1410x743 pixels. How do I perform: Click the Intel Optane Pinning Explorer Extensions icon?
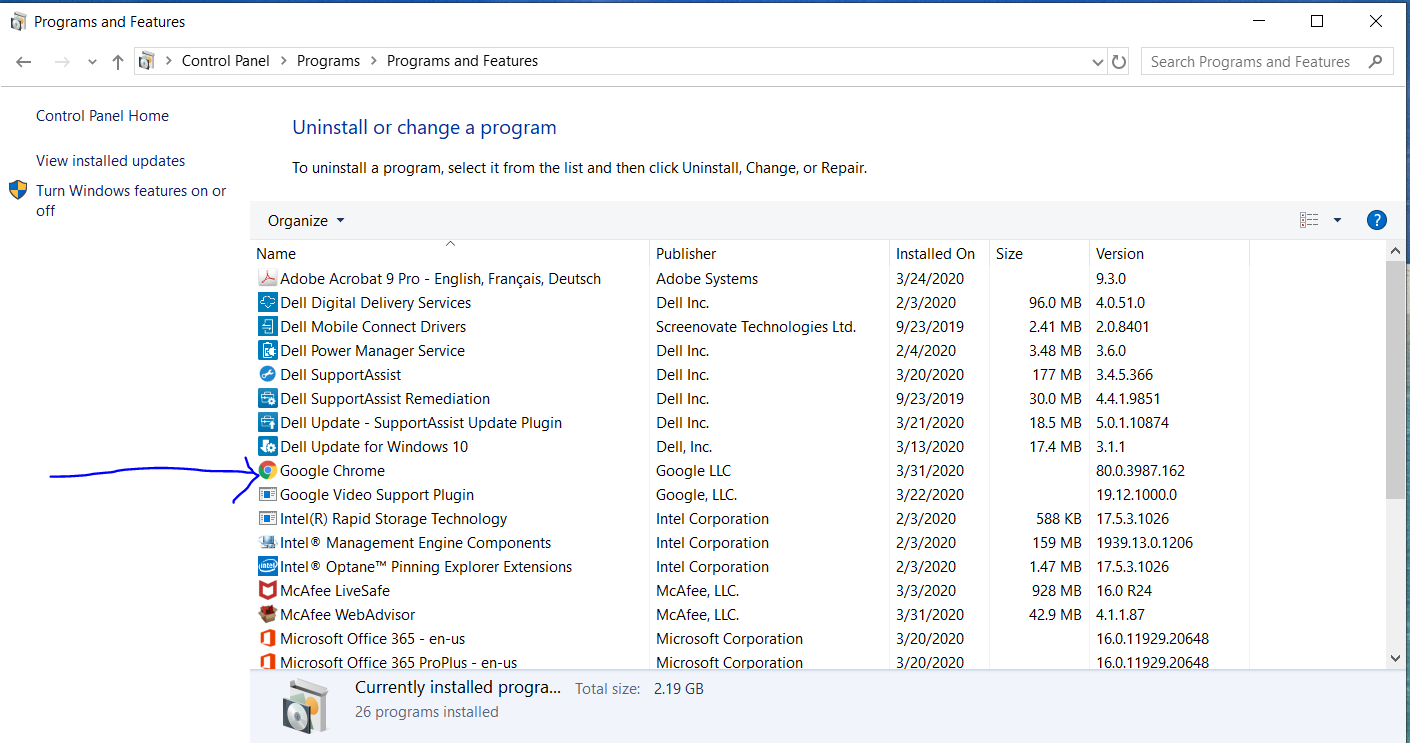click(267, 567)
